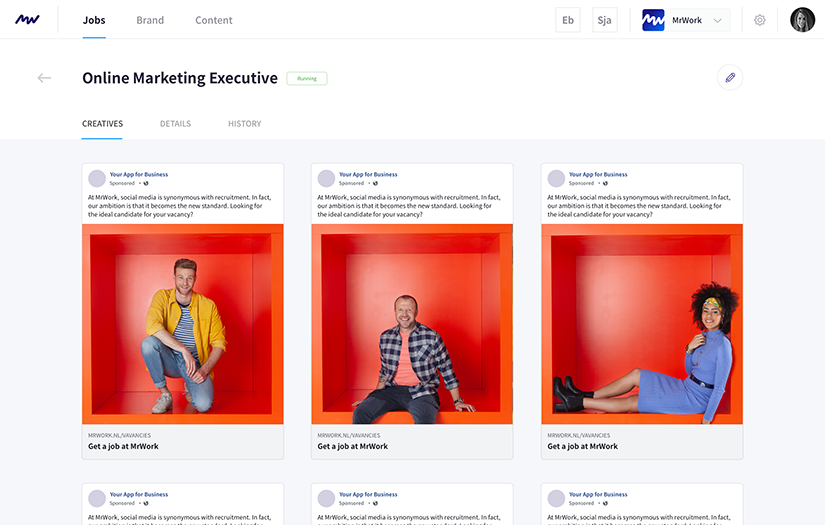Click the avatar circle on blue-dress card

556,178
